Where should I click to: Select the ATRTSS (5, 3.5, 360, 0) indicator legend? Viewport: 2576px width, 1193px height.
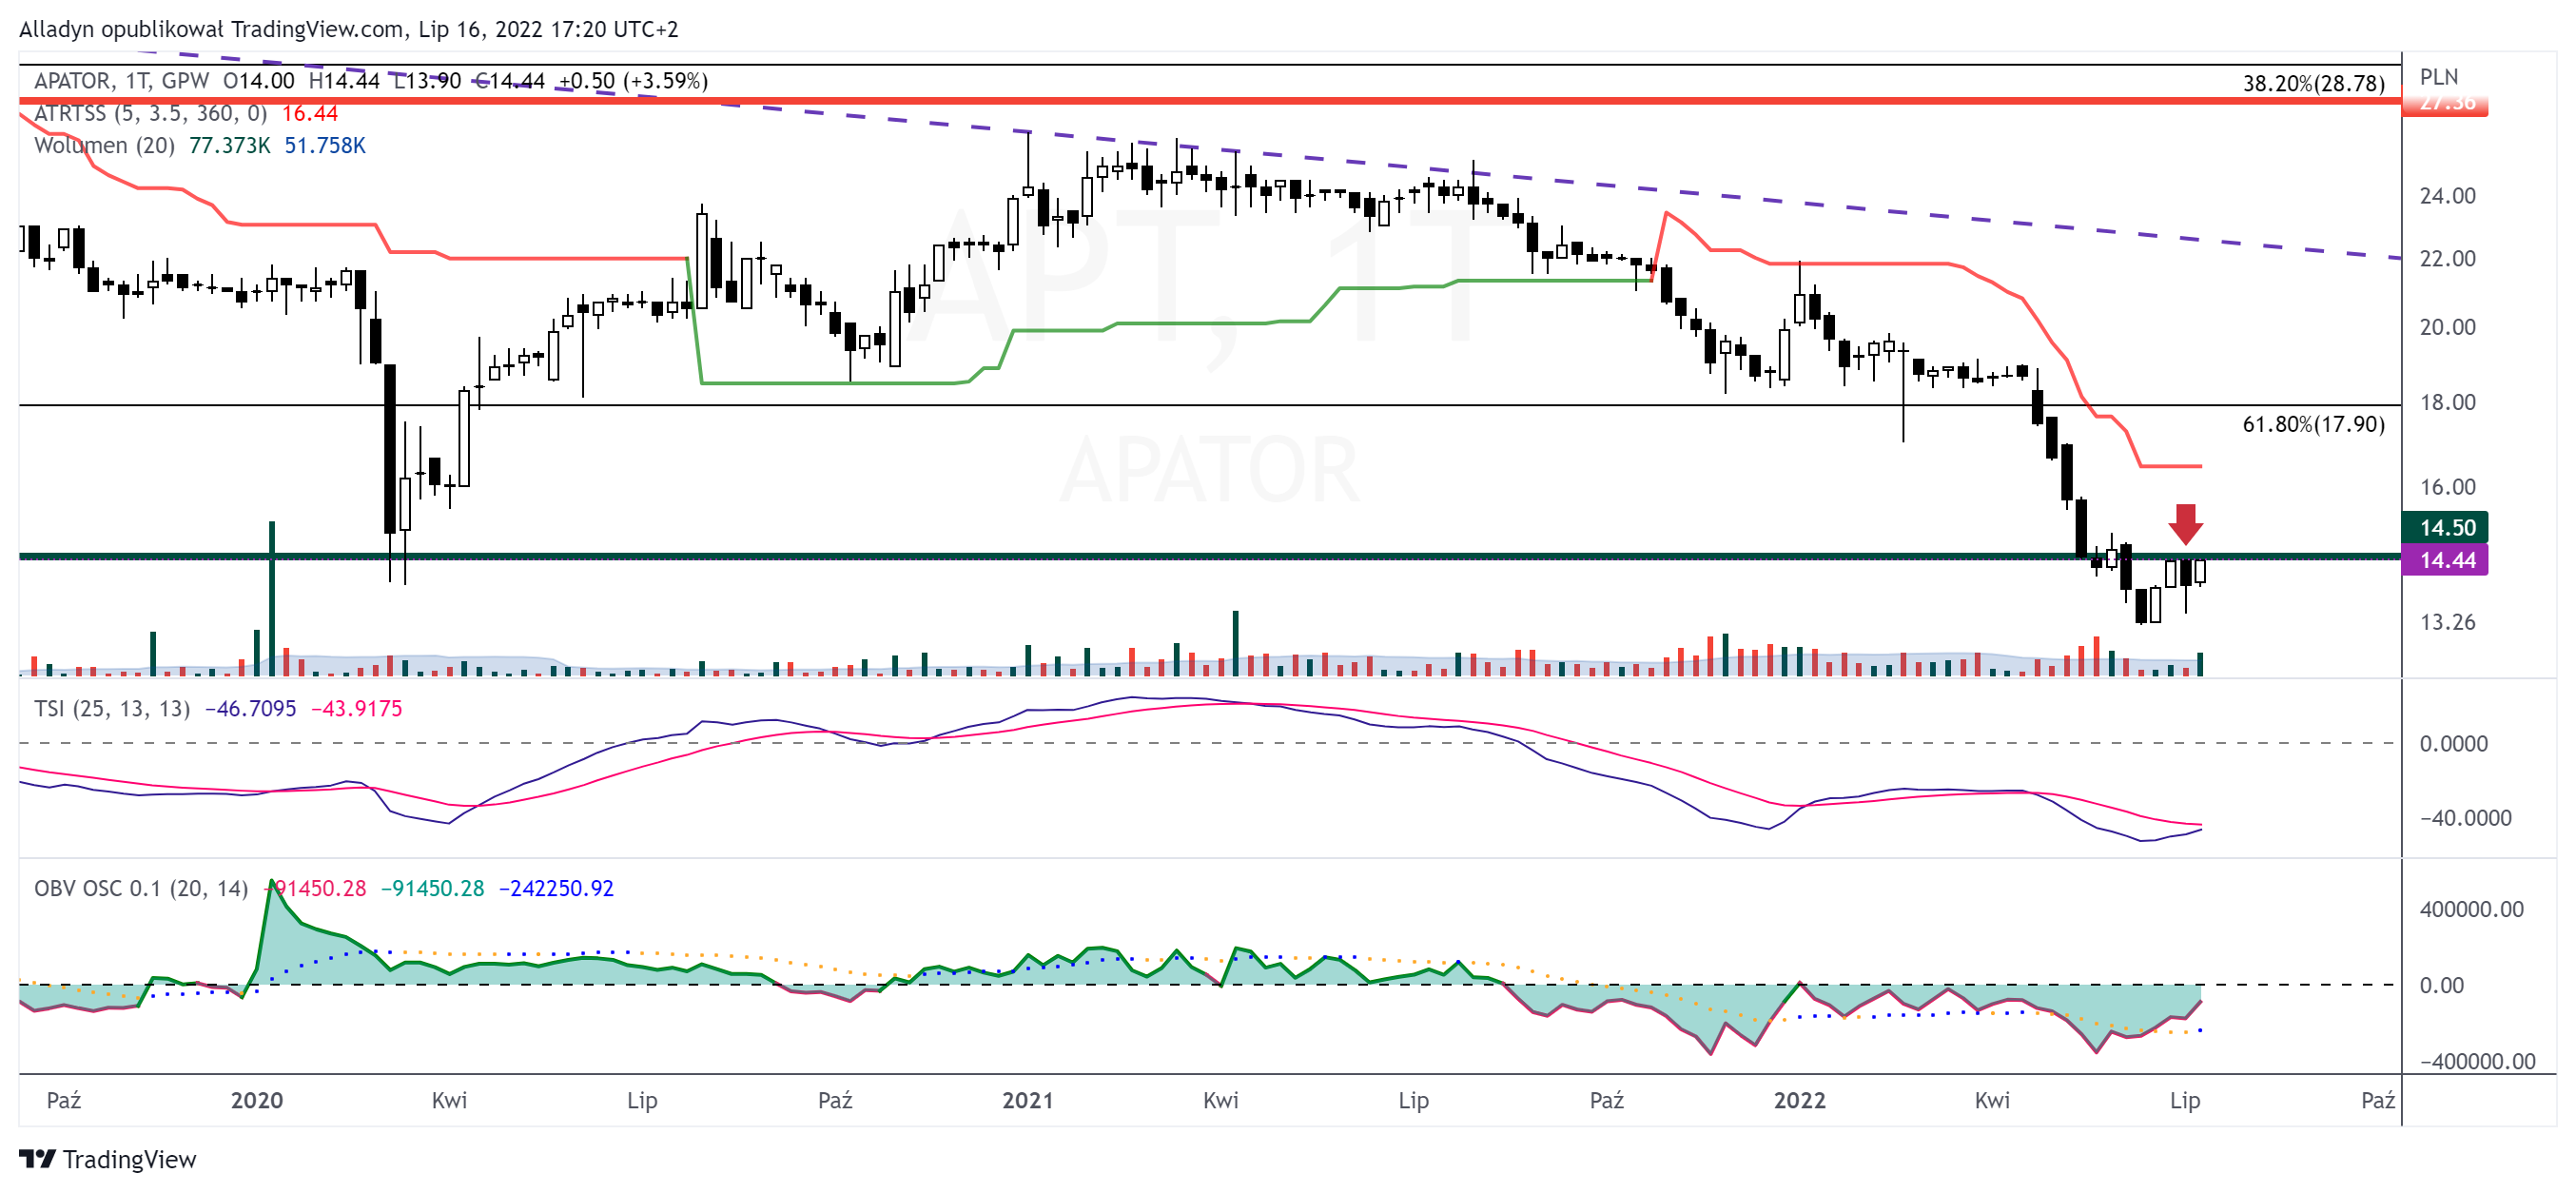point(151,113)
